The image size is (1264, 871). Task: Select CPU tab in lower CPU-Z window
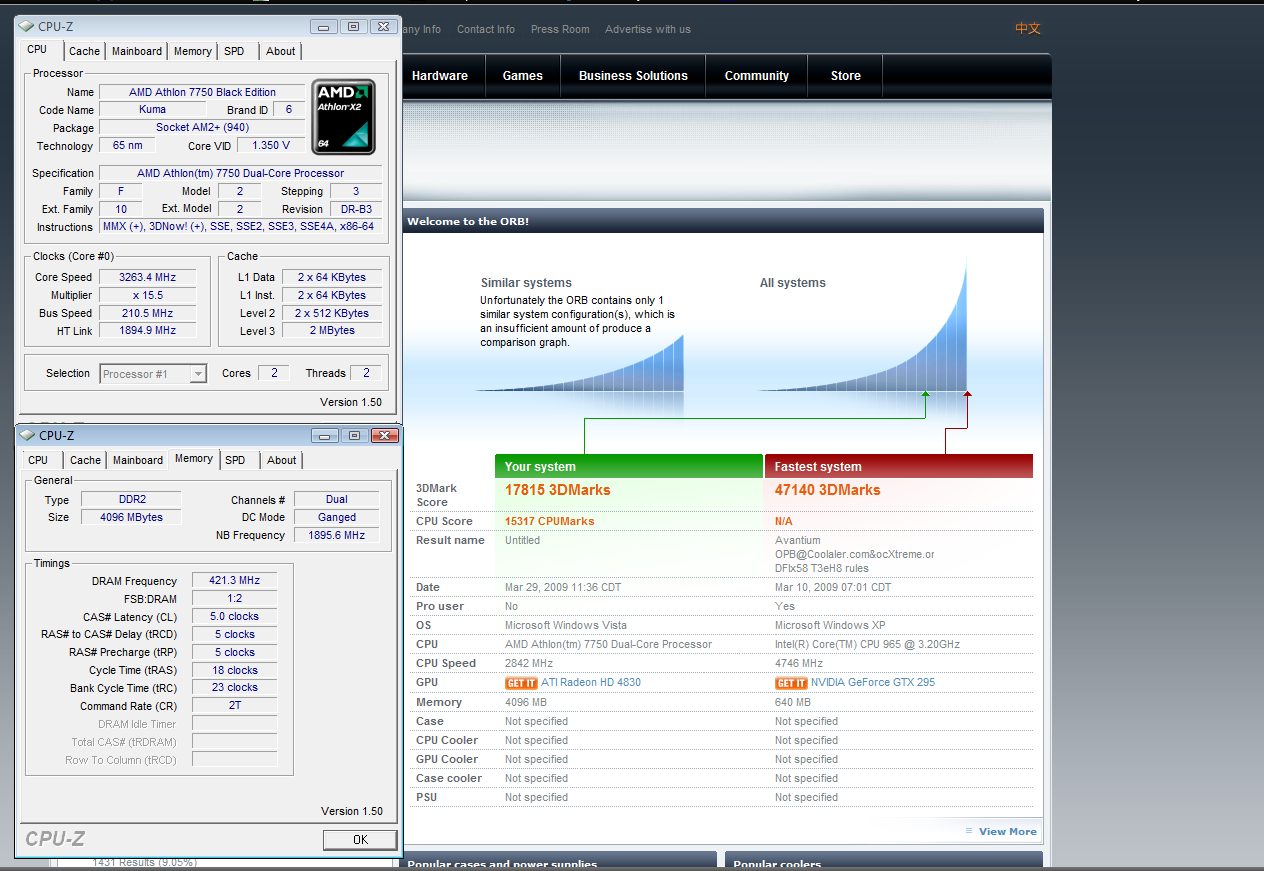click(x=38, y=460)
